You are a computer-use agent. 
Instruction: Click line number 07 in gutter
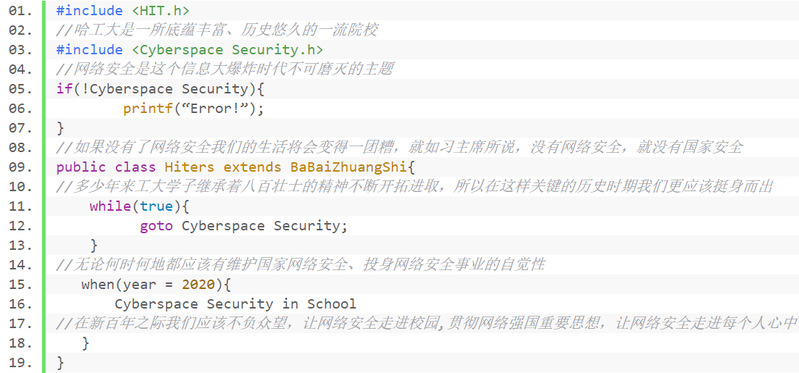[x=20, y=128]
